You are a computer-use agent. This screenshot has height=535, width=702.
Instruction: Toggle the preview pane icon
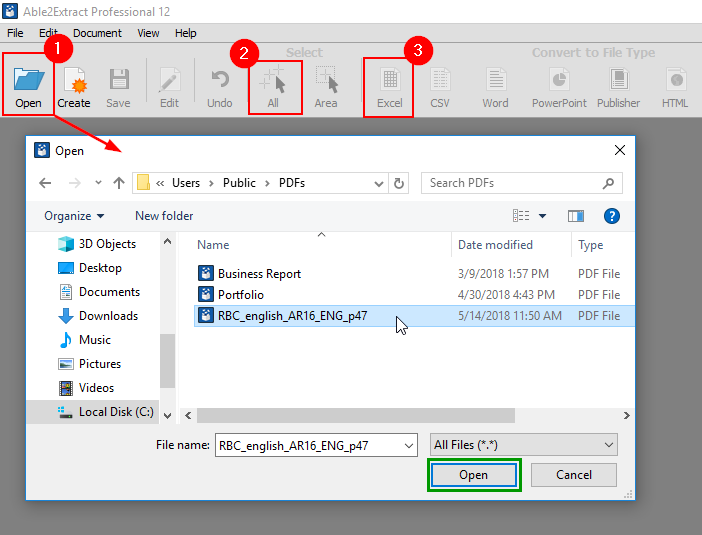[x=576, y=216]
